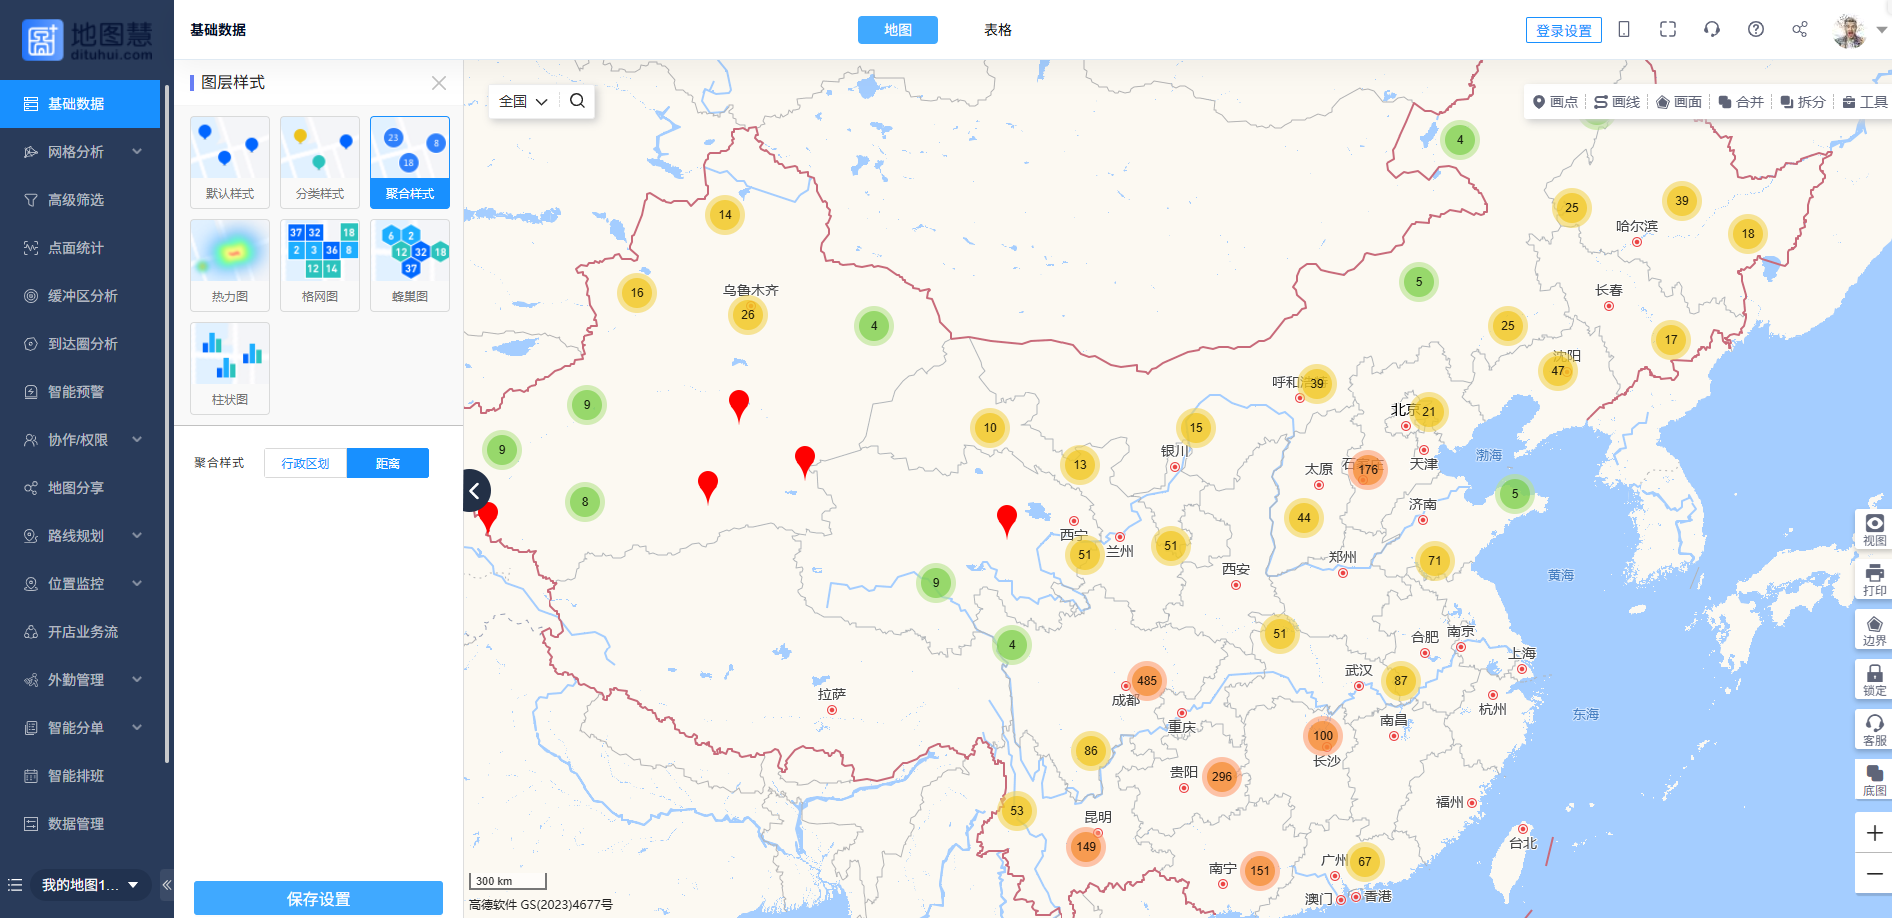This screenshot has width=1892, height=918.
Task: Choose the 热力图 heatmap style thumbnail
Action: click(230, 265)
